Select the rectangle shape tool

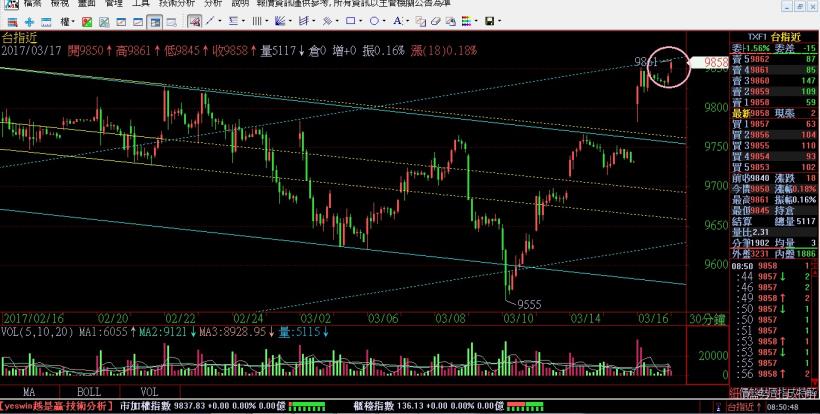(350, 21)
